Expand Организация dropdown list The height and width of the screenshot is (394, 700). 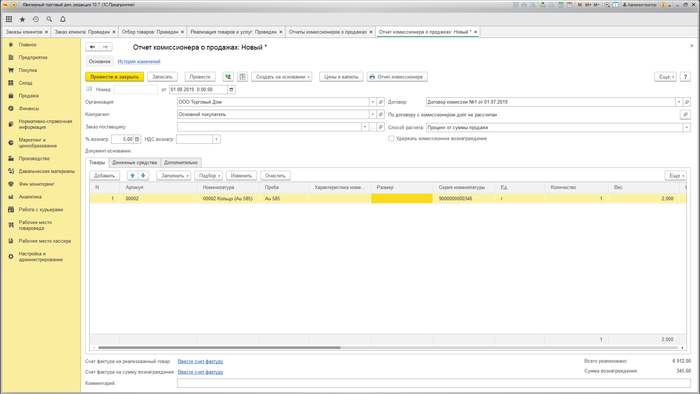(x=372, y=102)
